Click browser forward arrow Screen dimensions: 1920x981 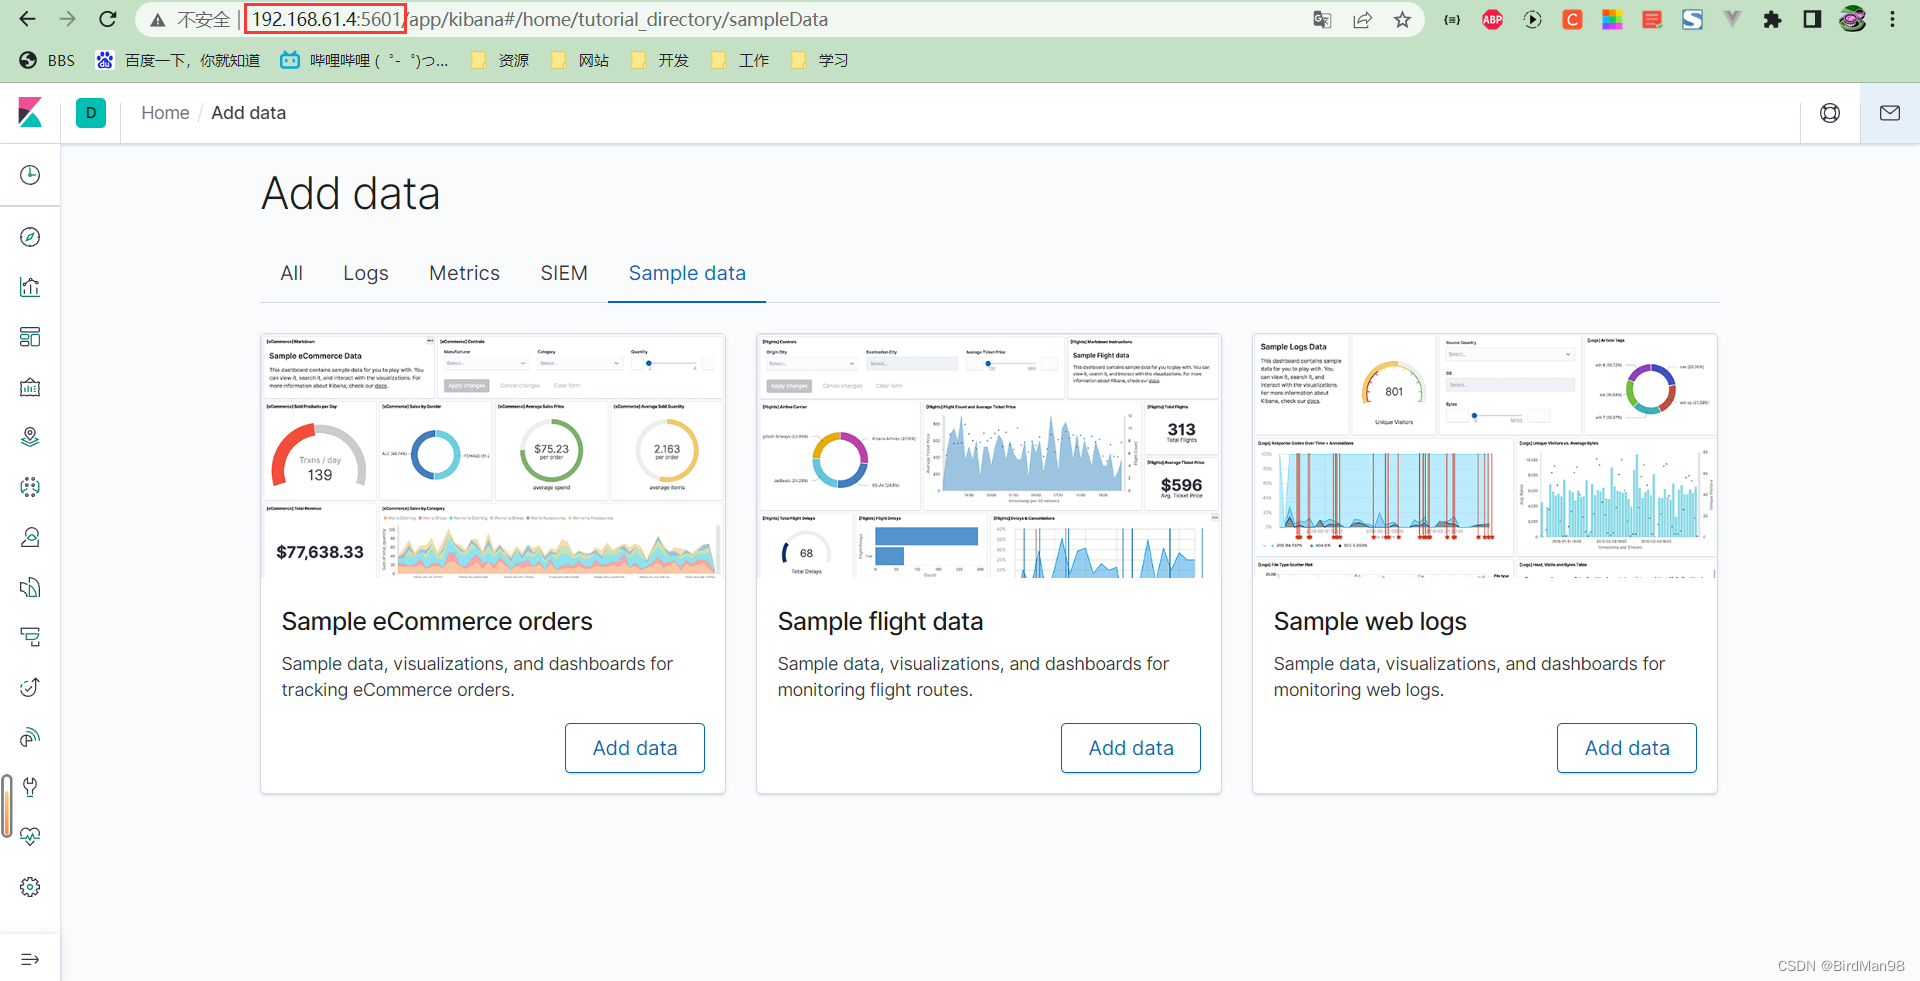point(67,19)
